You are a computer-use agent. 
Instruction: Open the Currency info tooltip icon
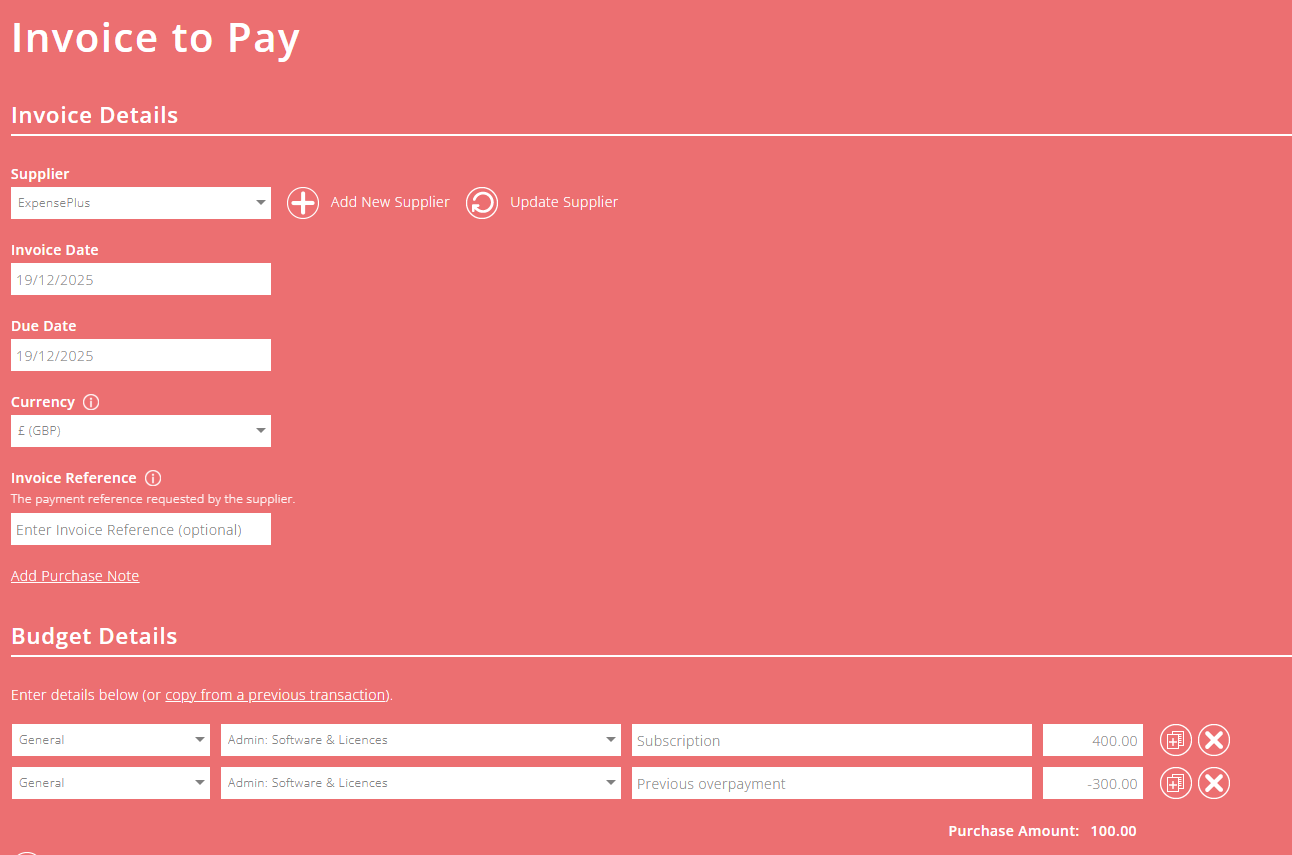pos(91,402)
